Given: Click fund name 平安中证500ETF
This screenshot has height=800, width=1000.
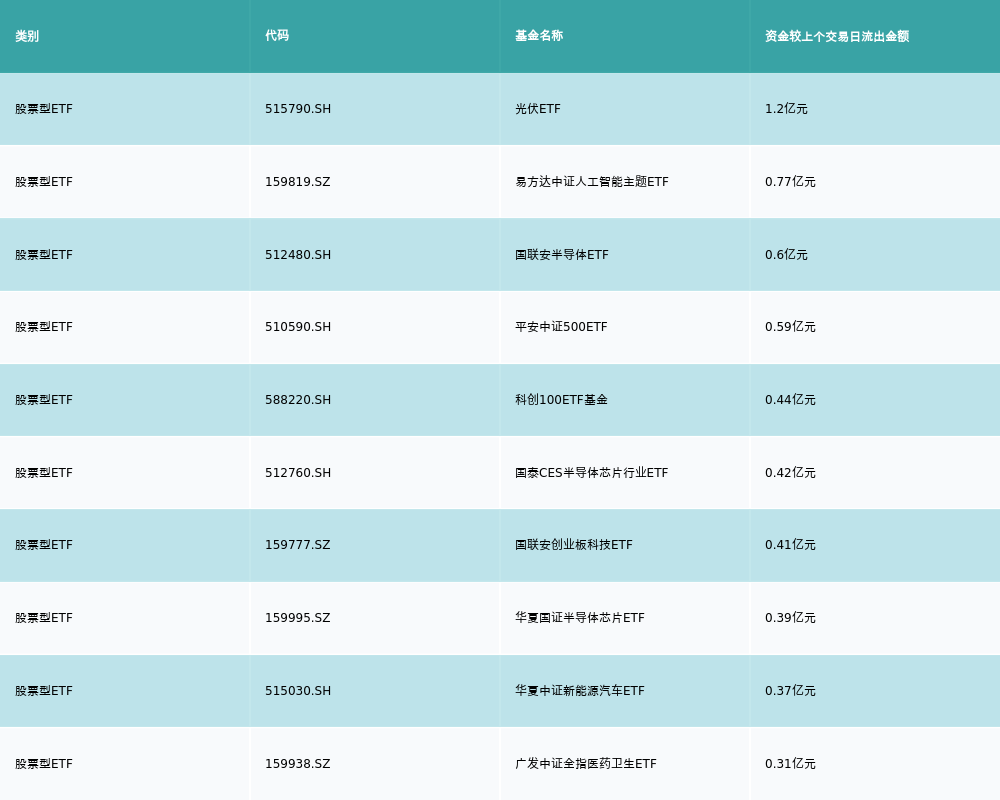Looking at the screenshot, I should pos(561,327).
